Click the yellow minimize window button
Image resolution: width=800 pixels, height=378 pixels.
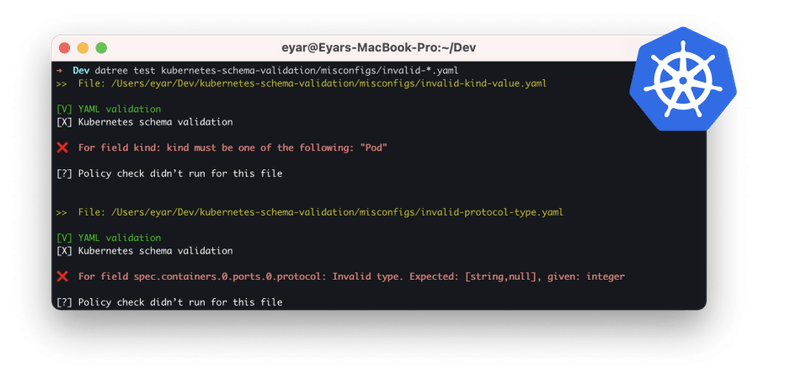83,48
